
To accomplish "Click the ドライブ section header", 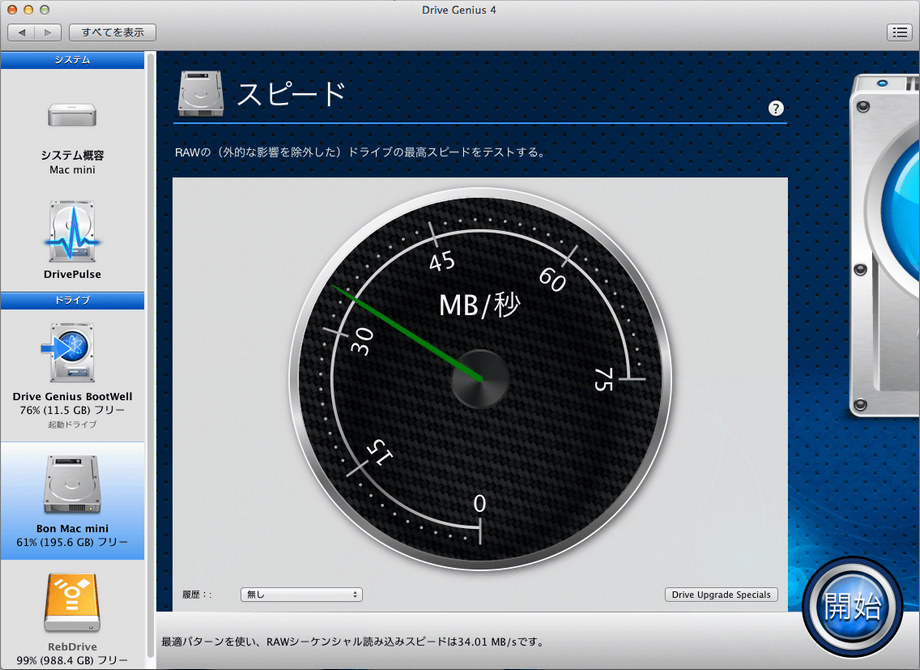I will click(72, 300).
